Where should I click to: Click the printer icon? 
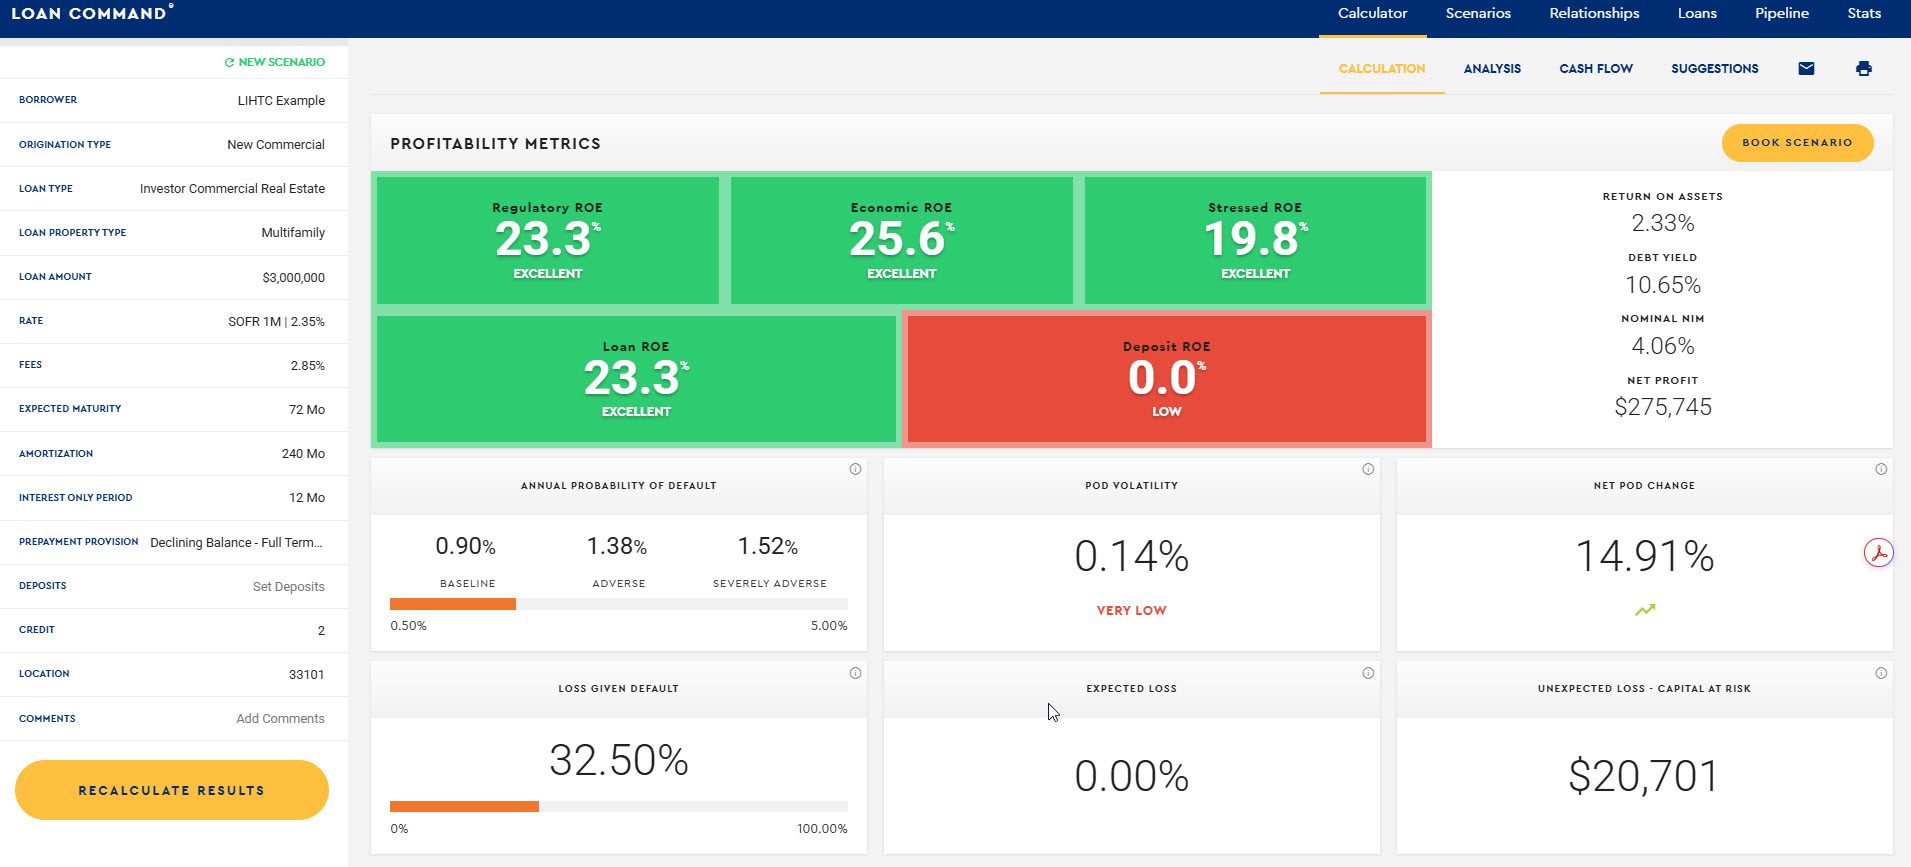[x=1863, y=68]
